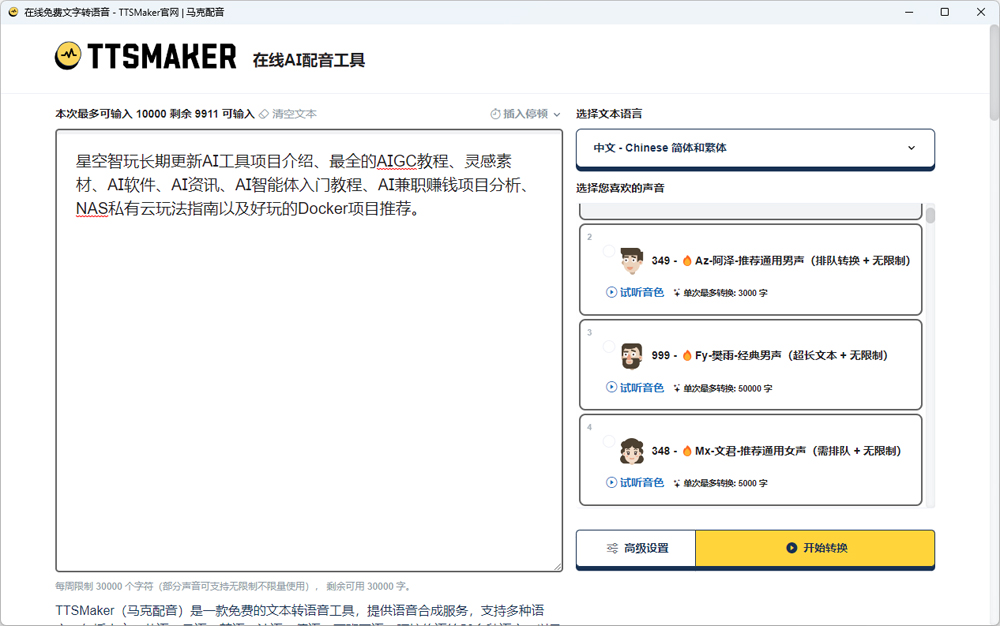Click the insert pause clock icon

tap(495, 114)
